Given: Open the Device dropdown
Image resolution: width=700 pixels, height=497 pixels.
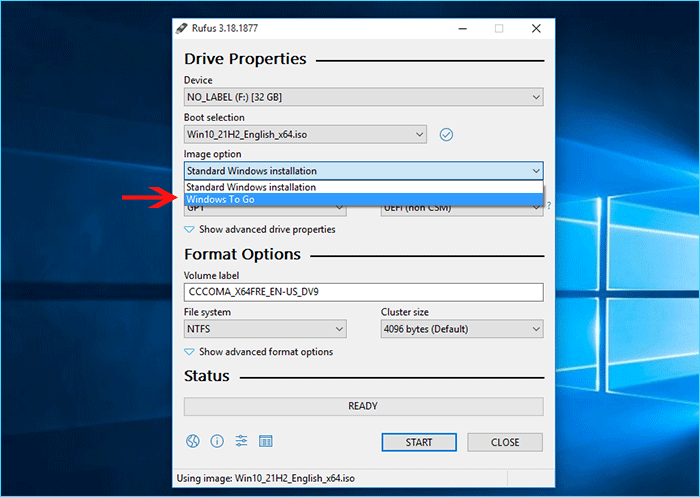Looking at the screenshot, I should point(363,97).
